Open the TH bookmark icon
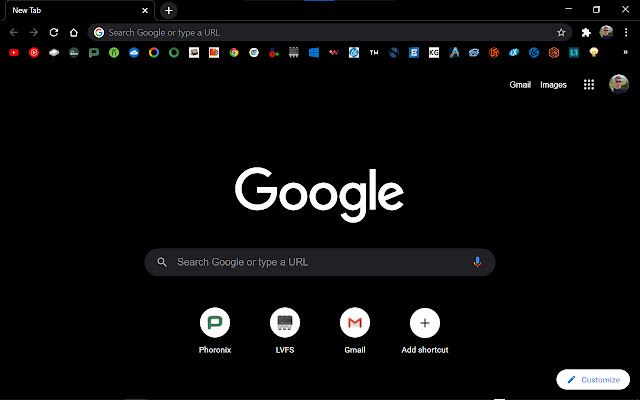This screenshot has width=640, height=400. tap(374, 53)
